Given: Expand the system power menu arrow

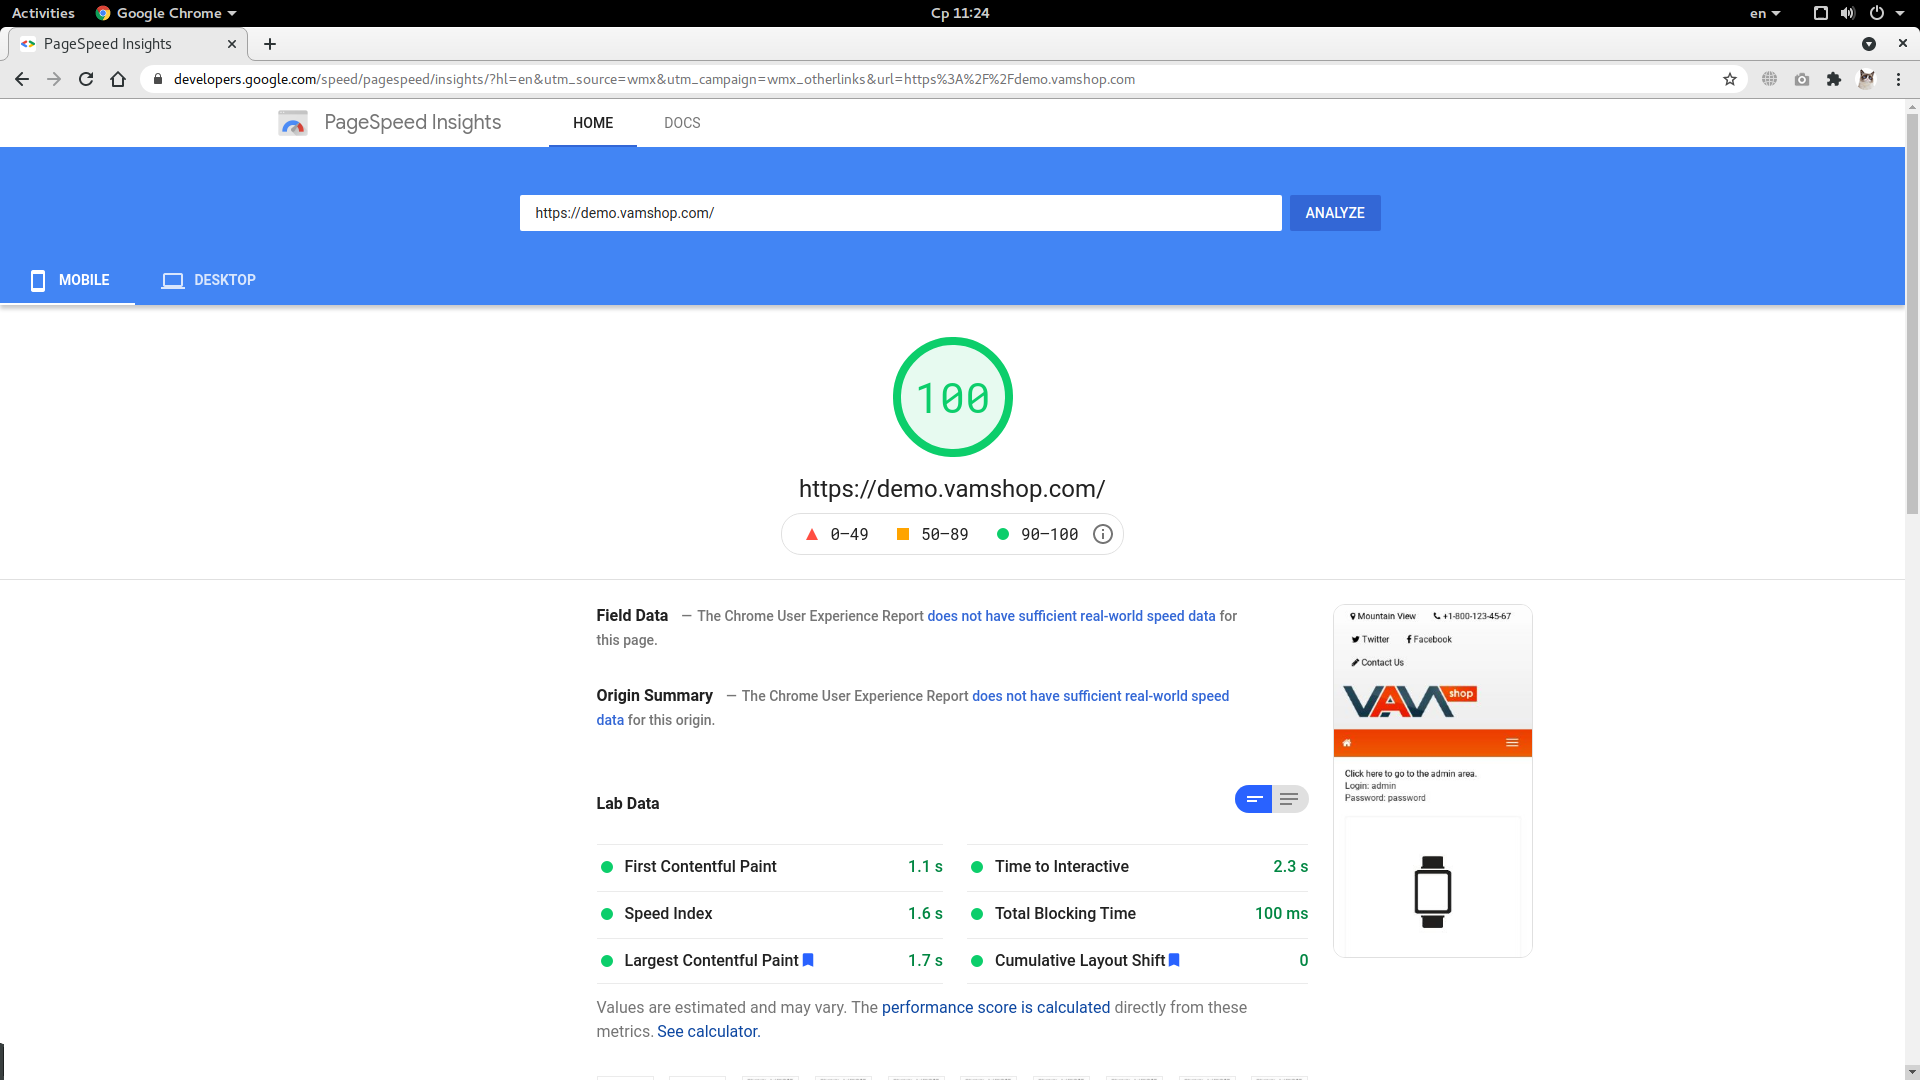Looking at the screenshot, I should pos(1900,13).
